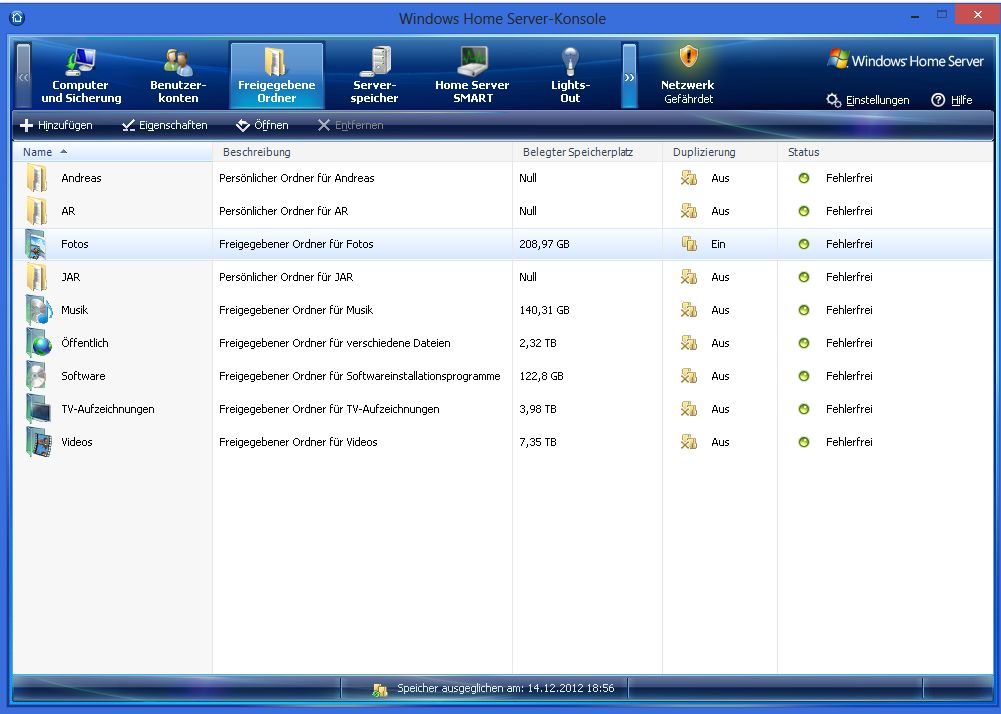Select the JAR folder icon
The image size is (1001, 714).
click(x=37, y=277)
